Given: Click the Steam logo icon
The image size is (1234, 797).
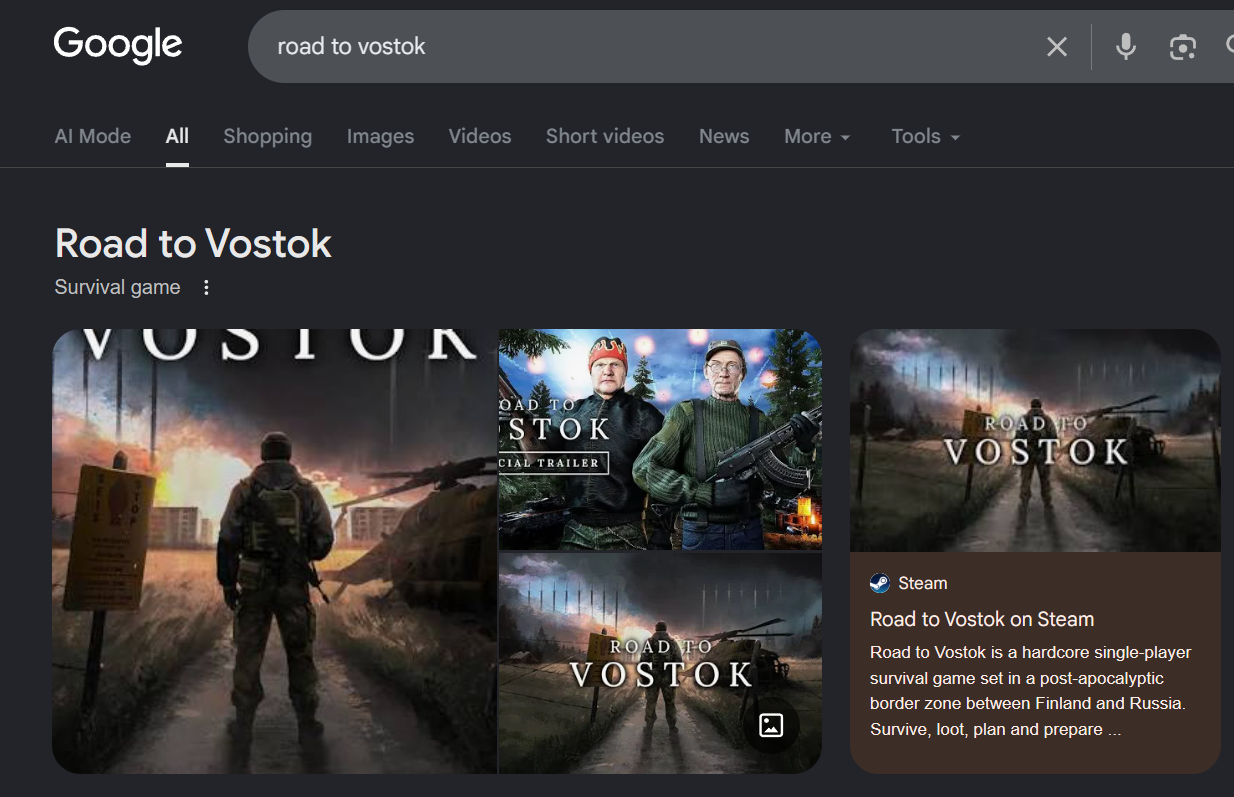Looking at the screenshot, I should pos(880,583).
